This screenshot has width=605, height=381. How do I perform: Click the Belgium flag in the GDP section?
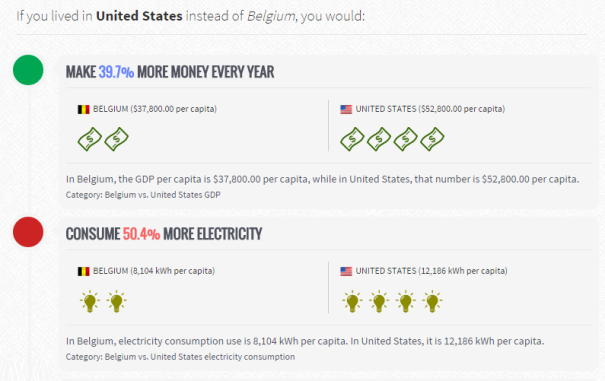tap(84, 109)
